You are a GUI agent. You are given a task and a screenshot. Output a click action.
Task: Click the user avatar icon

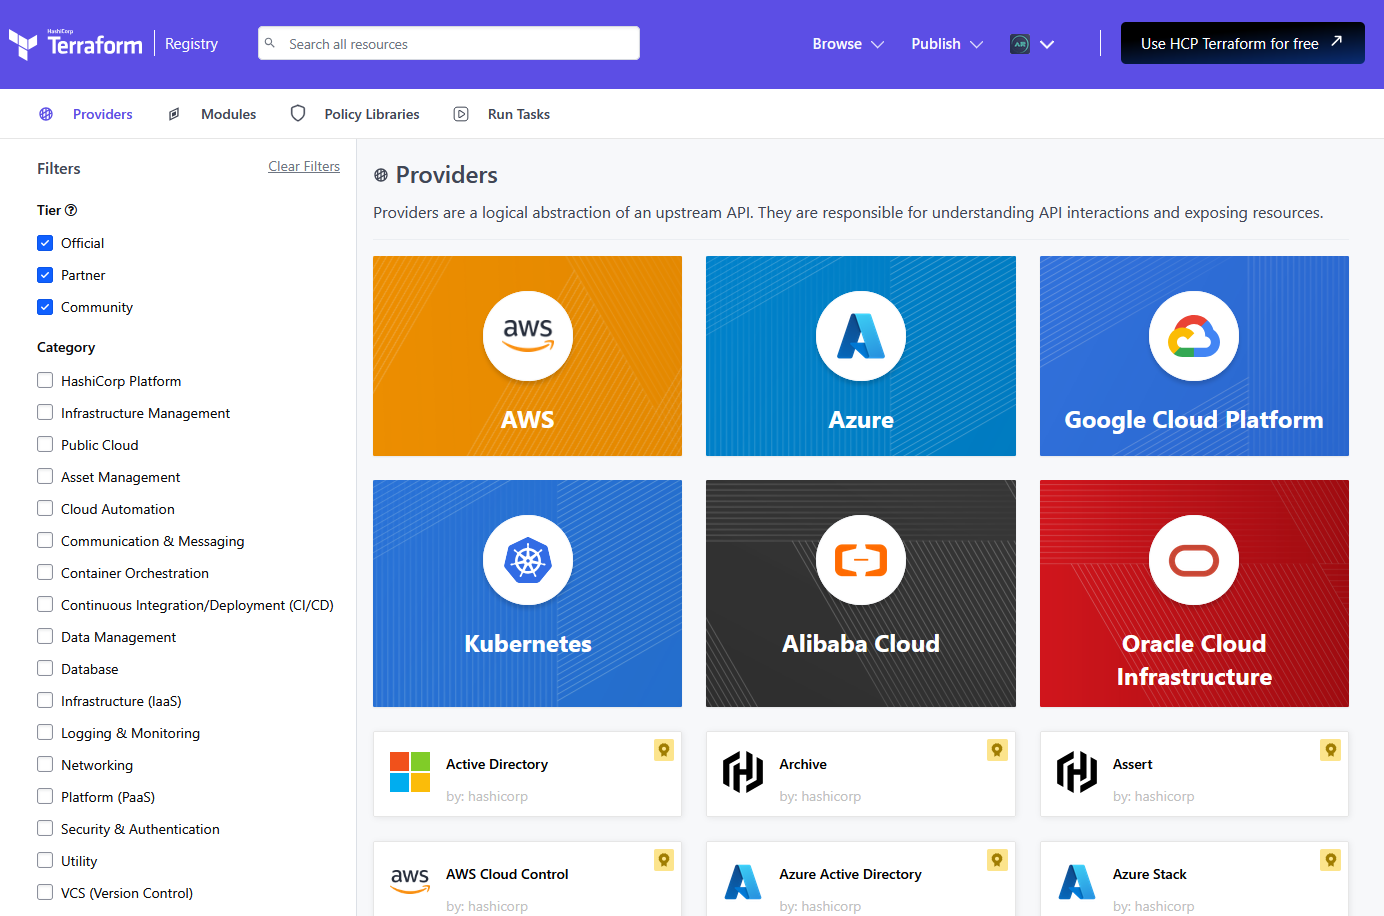point(1019,44)
